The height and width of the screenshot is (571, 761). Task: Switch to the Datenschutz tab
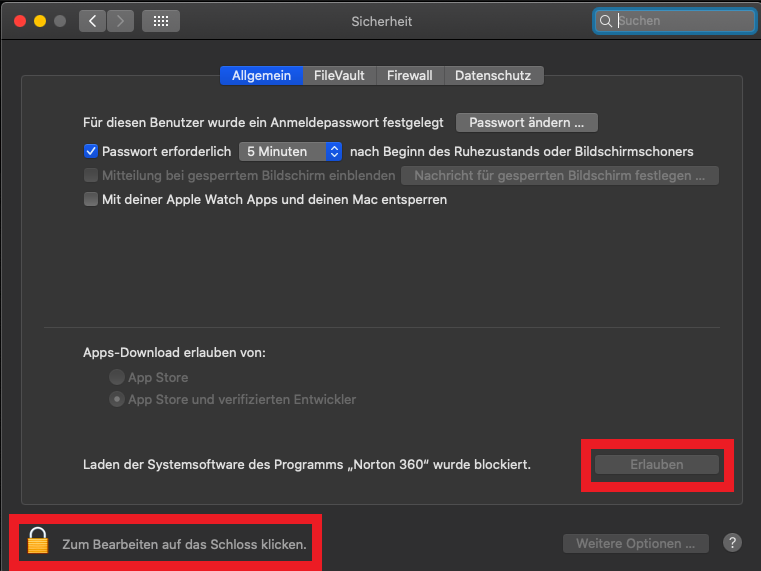493,76
